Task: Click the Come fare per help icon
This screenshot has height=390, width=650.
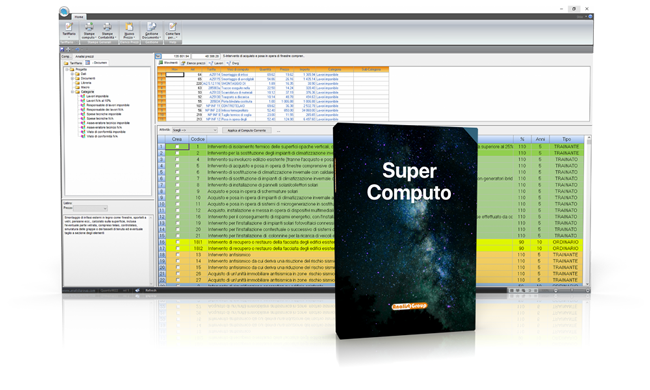Action: point(172,27)
